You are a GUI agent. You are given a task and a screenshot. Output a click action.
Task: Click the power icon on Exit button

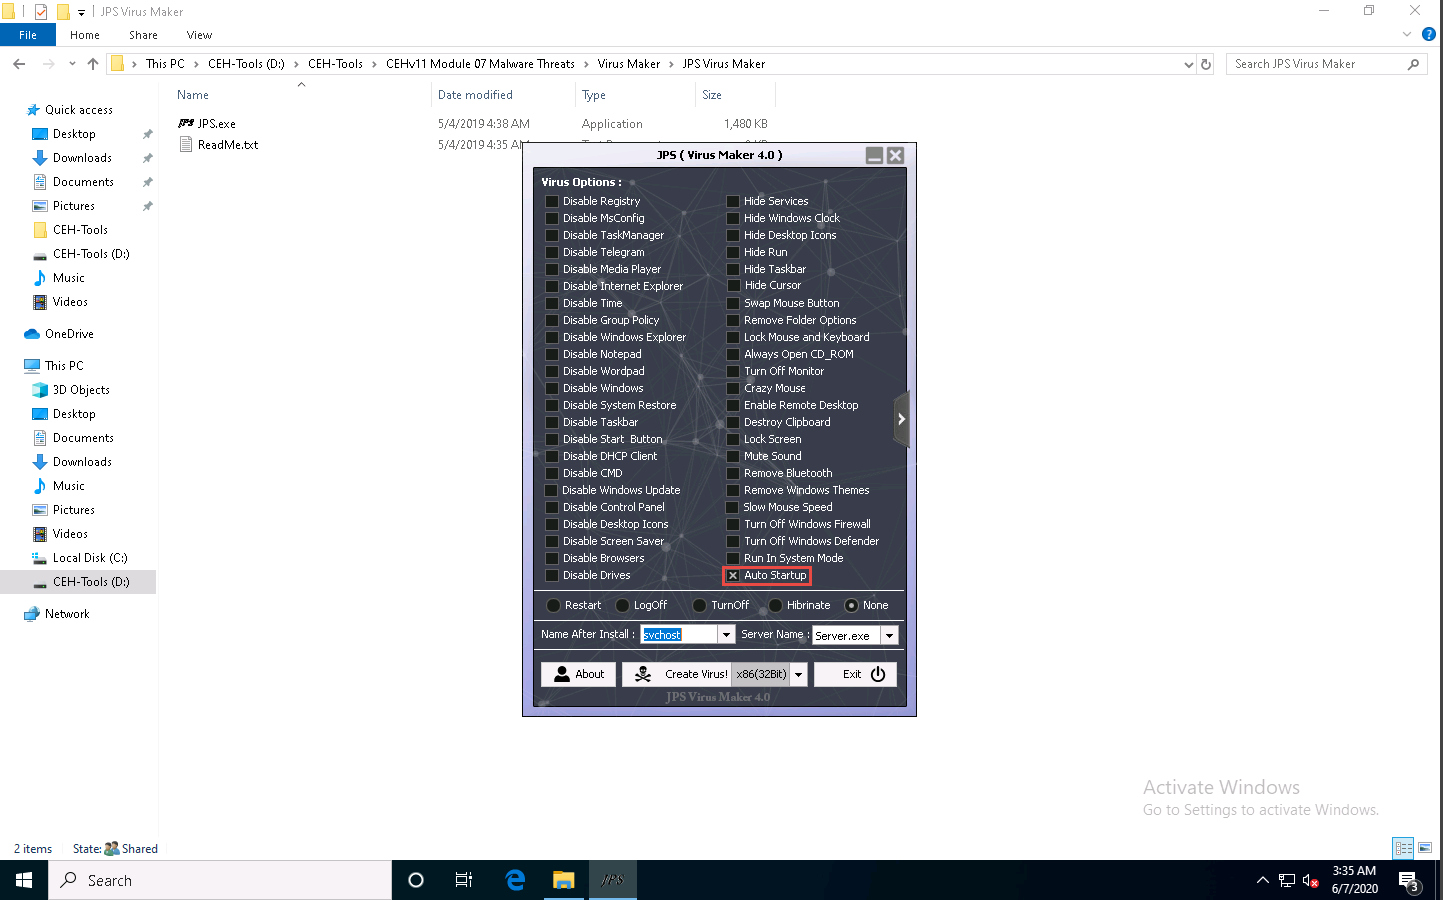click(x=878, y=674)
